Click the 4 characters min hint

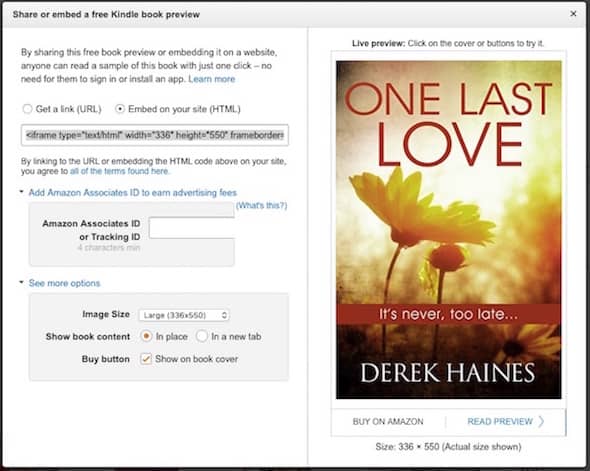point(109,248)
